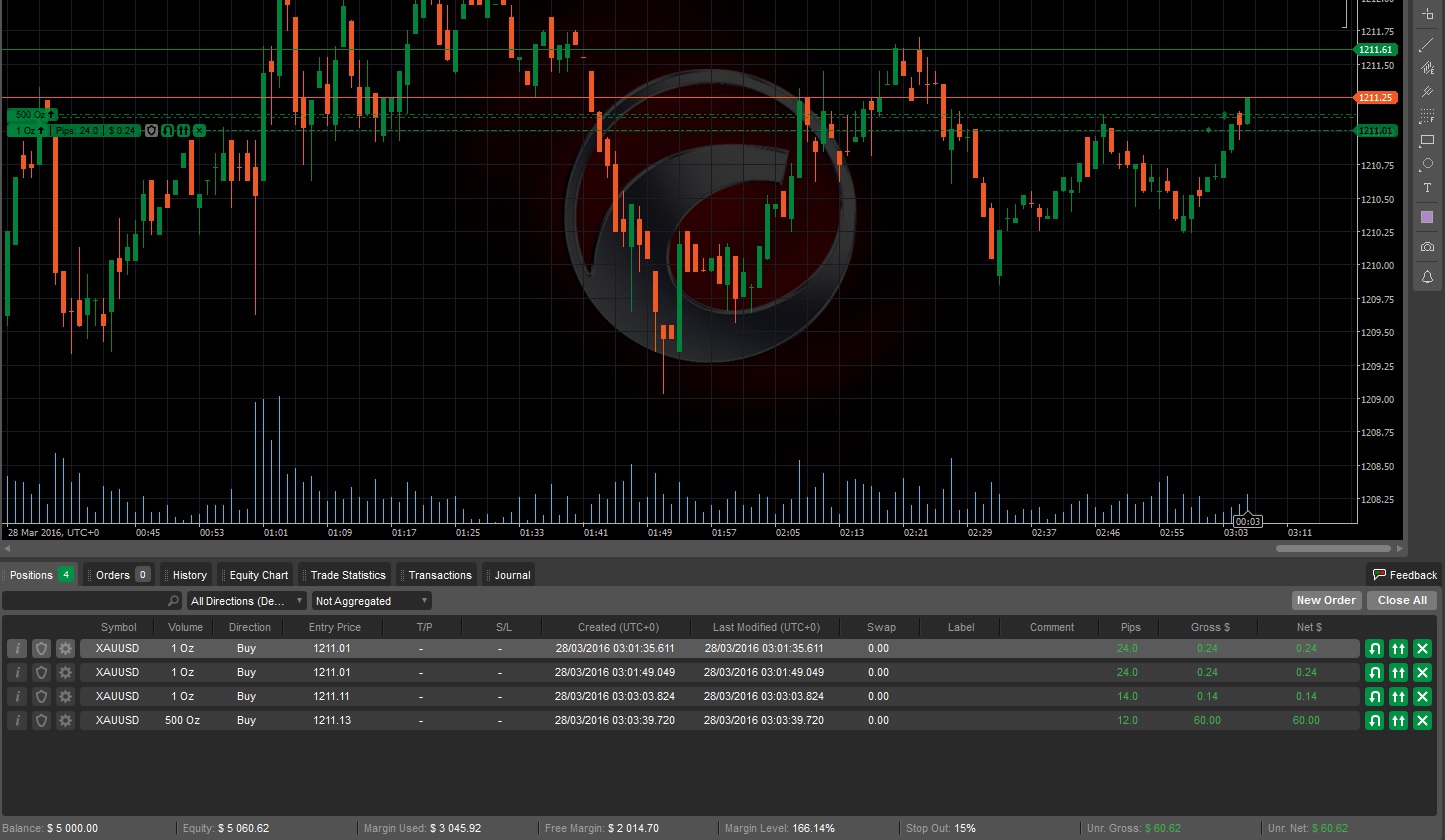Viewport: 1445px width, 840px height.
Task: Sort by Pips column header
Action: 1131,627
